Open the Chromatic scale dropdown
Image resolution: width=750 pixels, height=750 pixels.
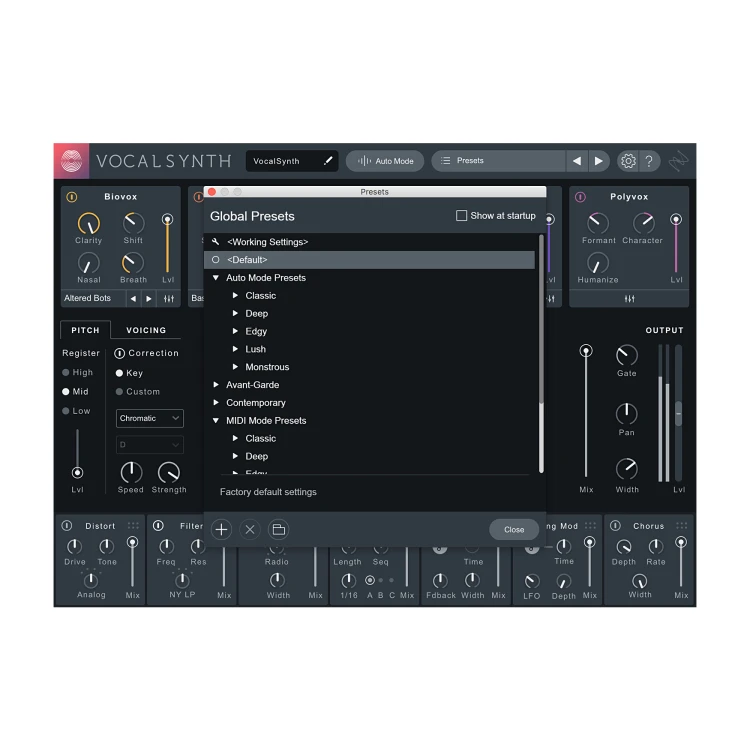(150, 419)
